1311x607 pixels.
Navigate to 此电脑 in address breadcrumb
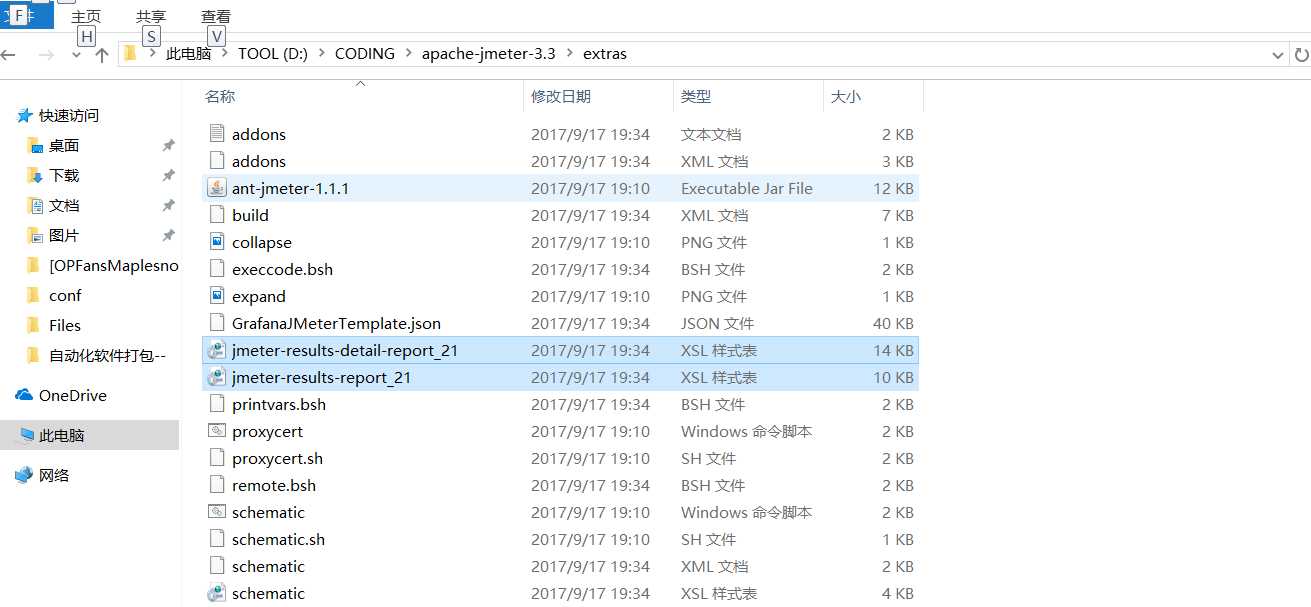pos(188,54)
